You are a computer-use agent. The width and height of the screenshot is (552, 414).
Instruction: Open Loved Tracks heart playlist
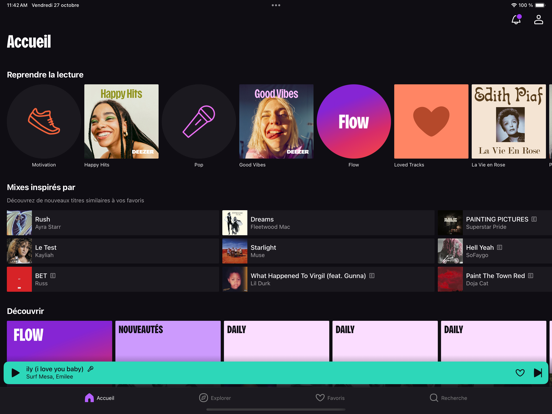(431, 121)
